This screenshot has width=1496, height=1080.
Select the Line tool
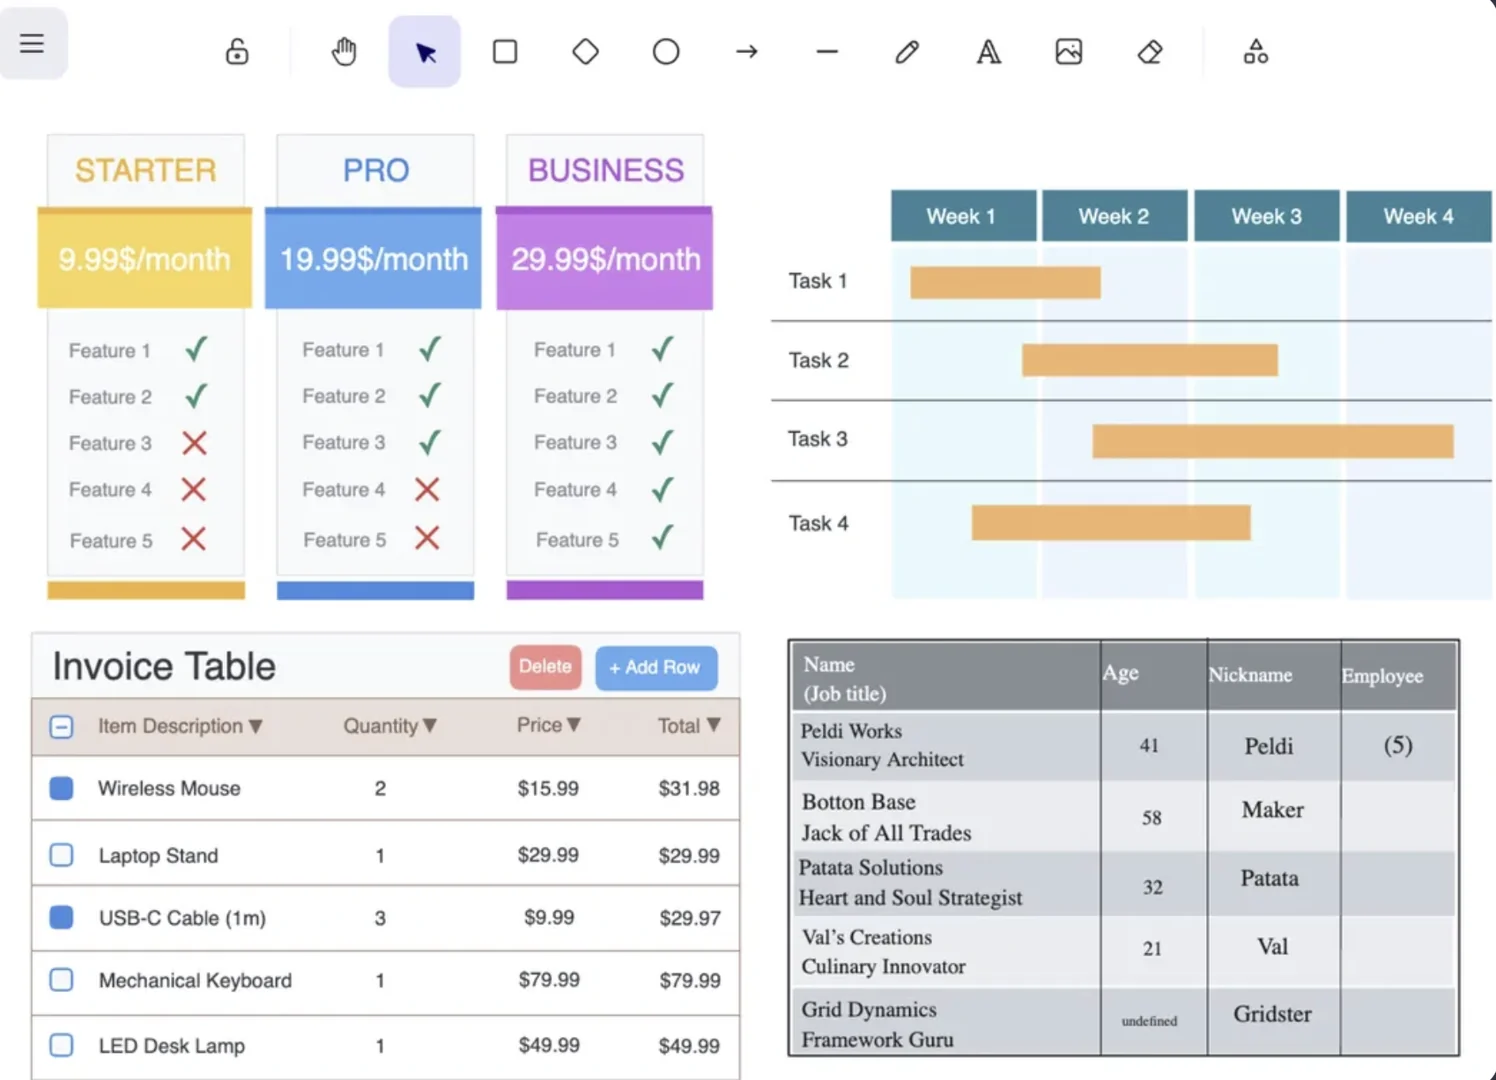pyautogui.click(x=827, y=52)
